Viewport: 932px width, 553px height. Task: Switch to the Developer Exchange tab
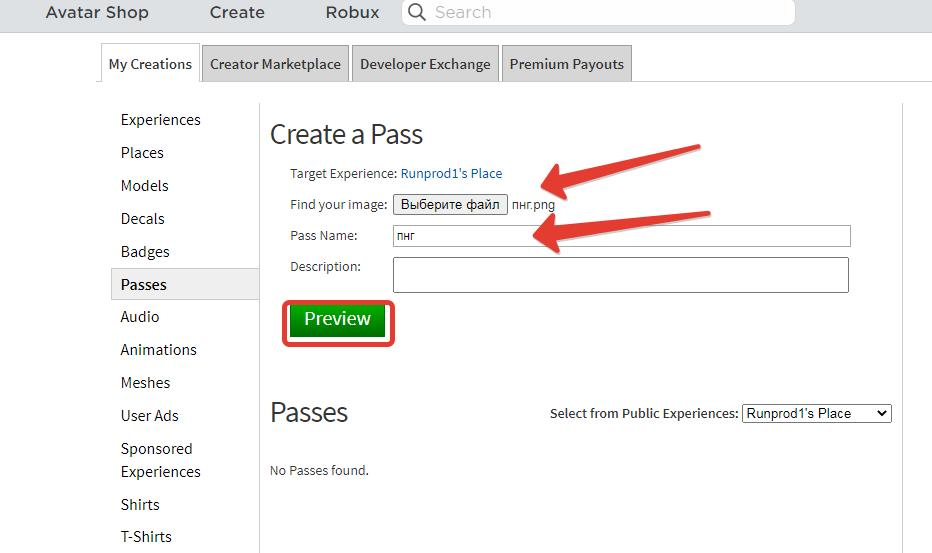(x=425, y=64)
